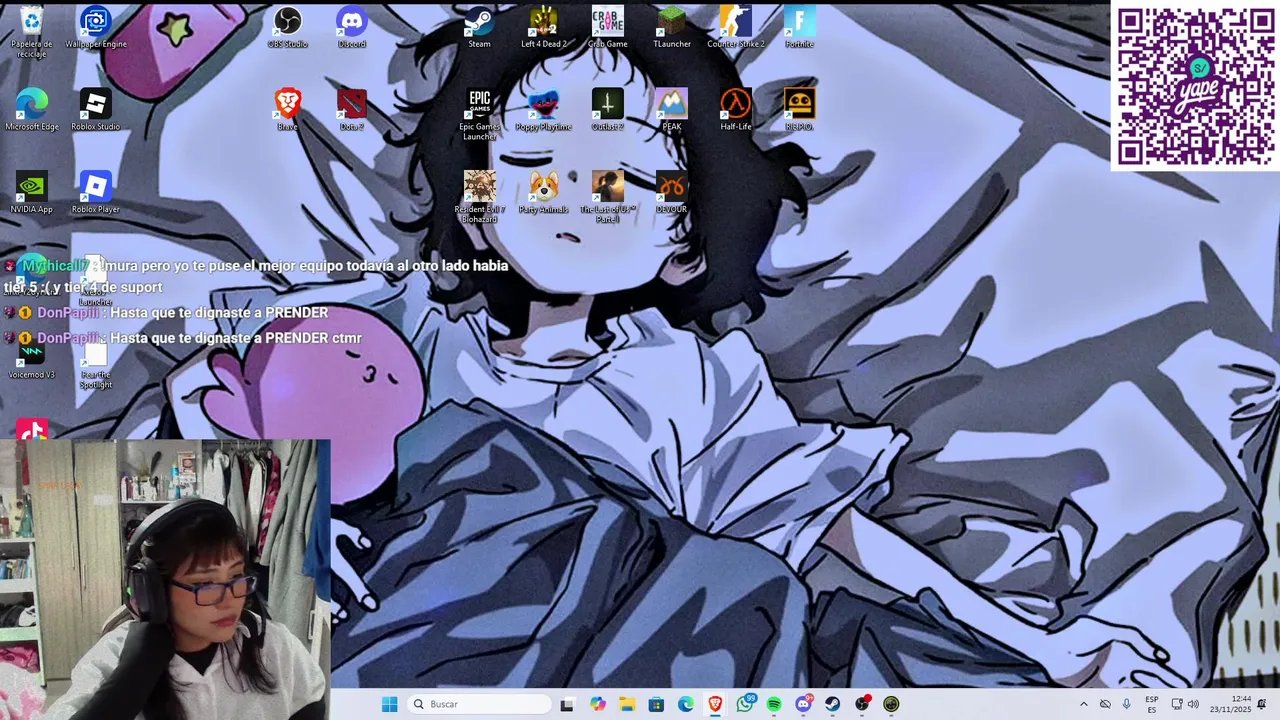Select the PEAK game desktop icon

(x=672, y=110)
